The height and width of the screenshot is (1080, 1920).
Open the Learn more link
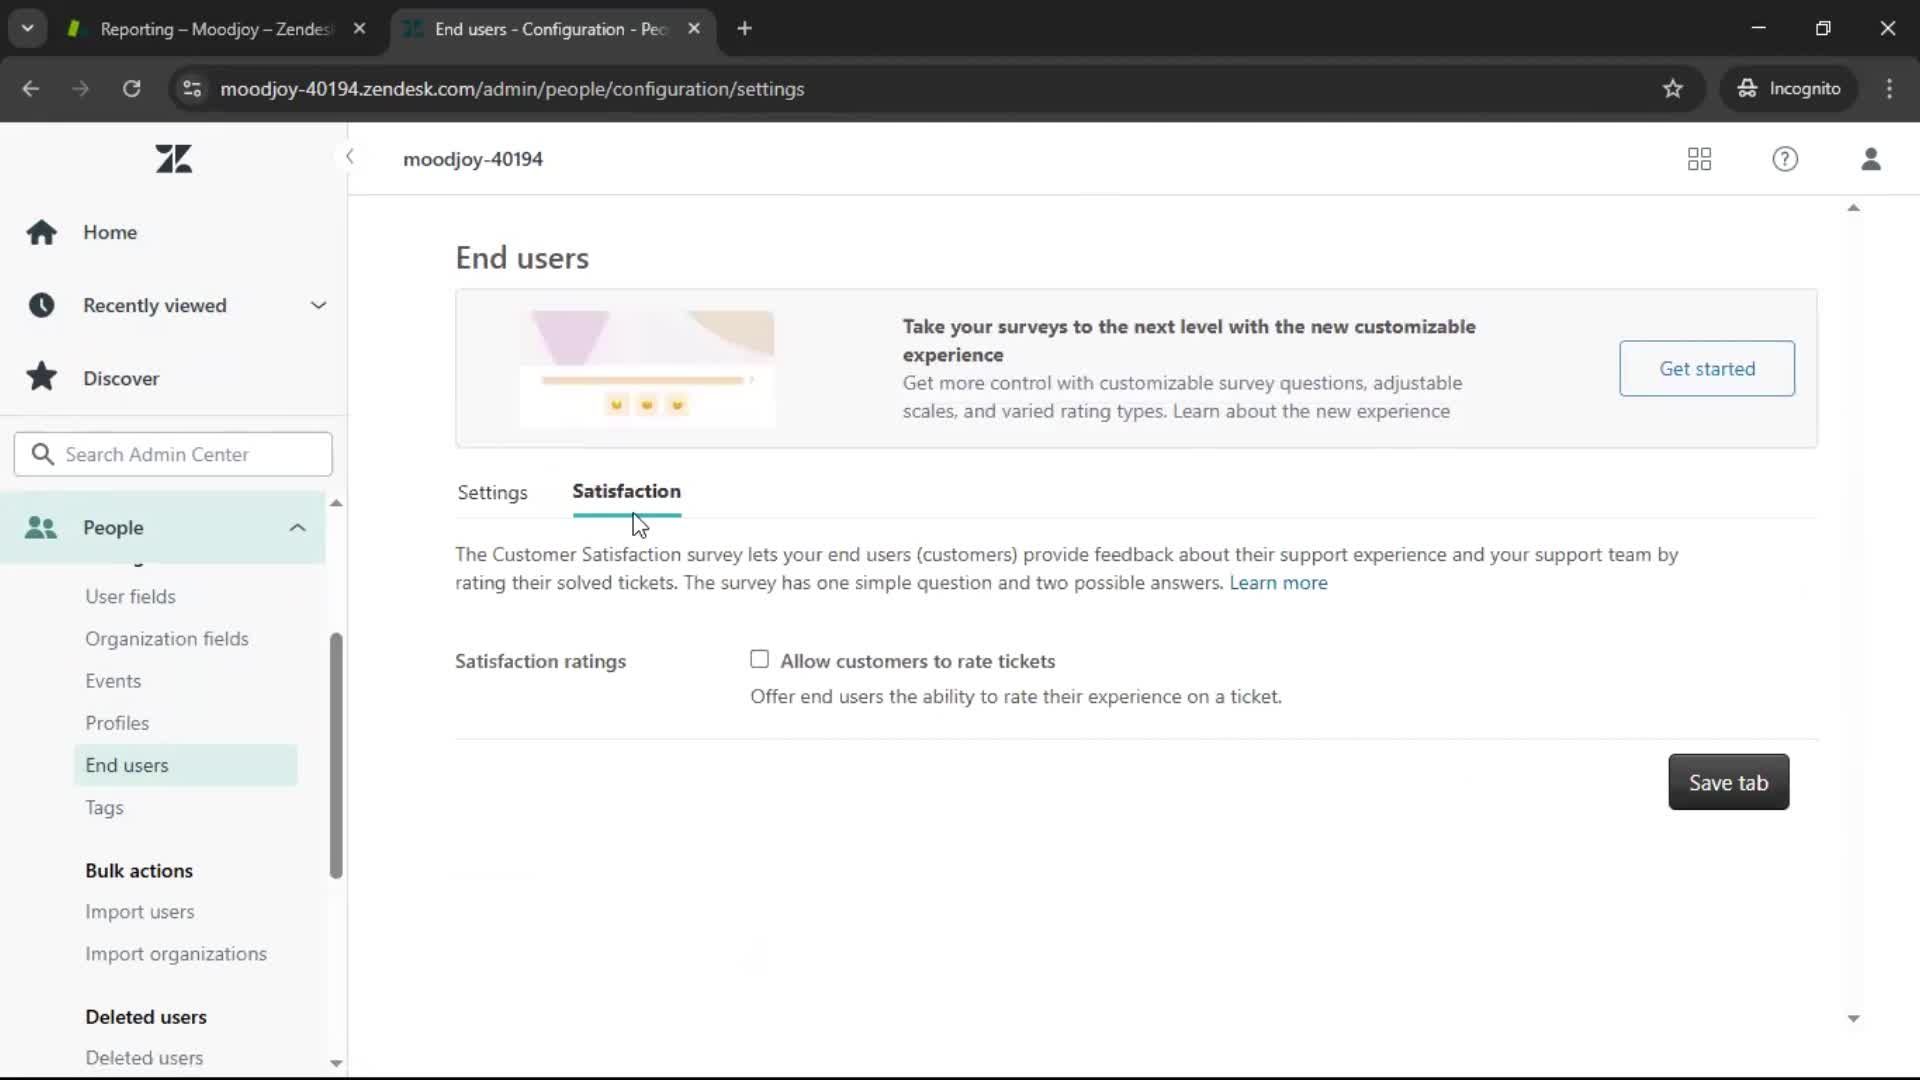[1278, 583]
